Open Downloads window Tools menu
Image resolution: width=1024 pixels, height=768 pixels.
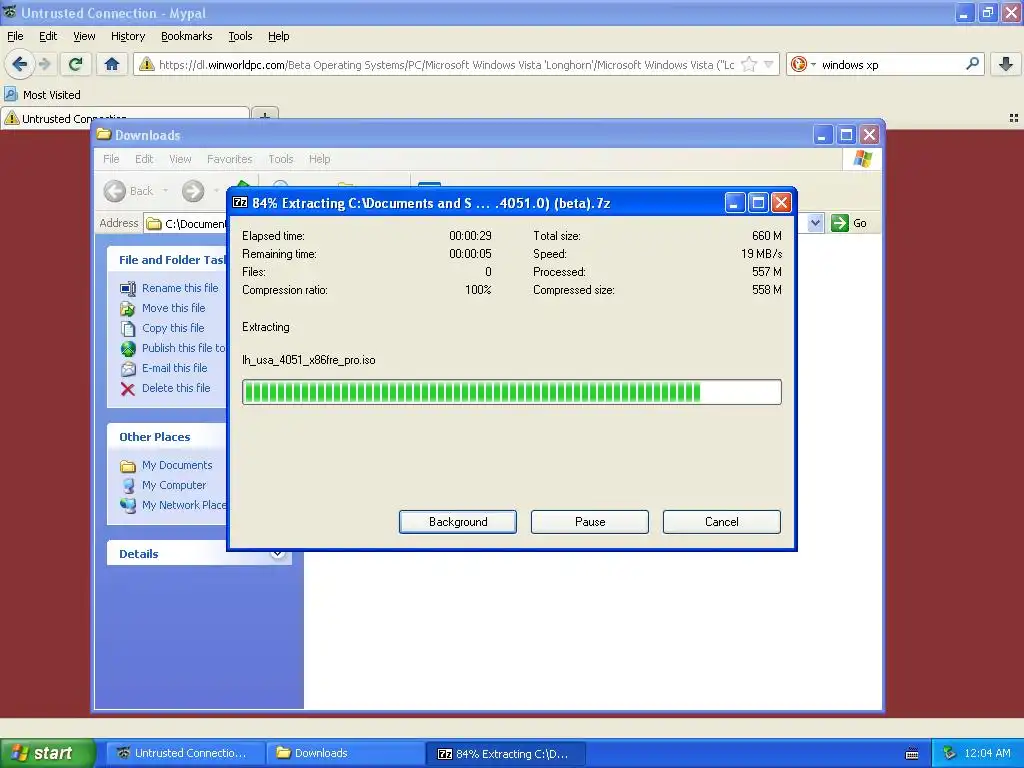[x=281, y=159]
